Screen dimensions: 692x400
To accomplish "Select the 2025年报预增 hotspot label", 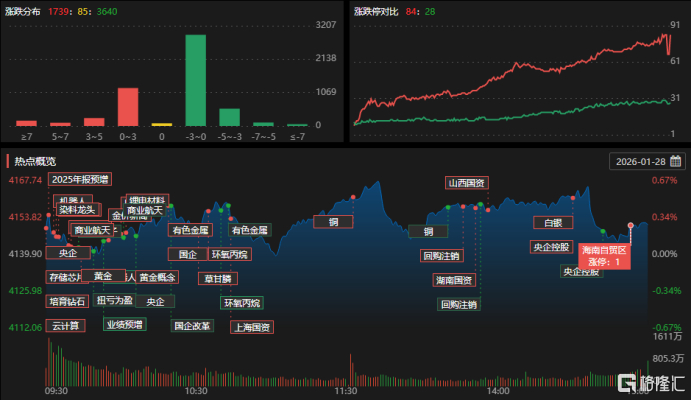I will coord(80,179).
